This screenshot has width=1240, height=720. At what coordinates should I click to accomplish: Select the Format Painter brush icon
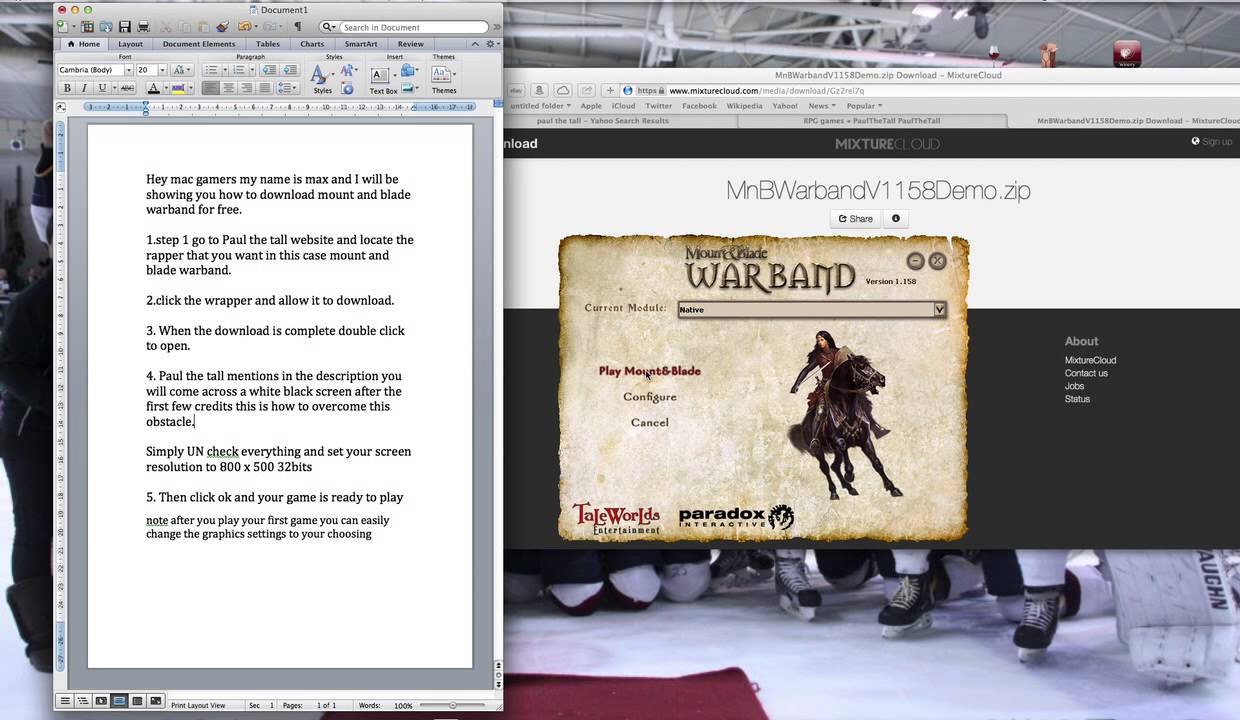[x=222, y=27]
